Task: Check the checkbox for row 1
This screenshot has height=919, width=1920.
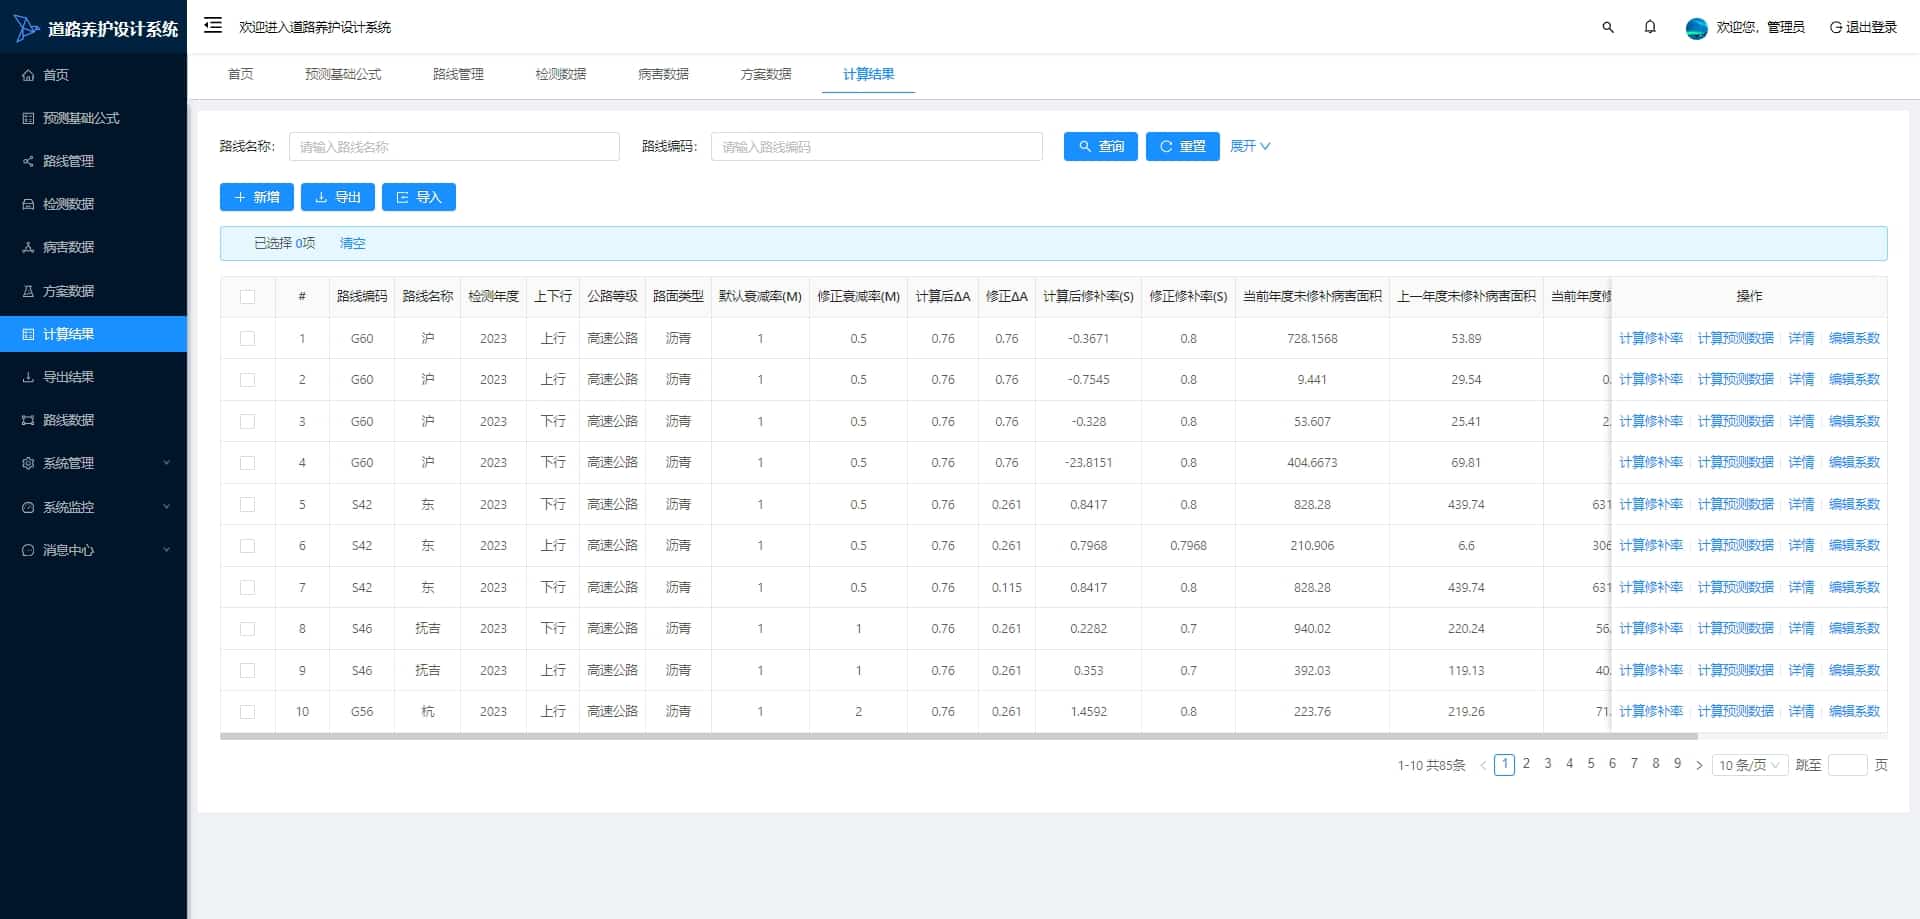Action: point(247,338)
